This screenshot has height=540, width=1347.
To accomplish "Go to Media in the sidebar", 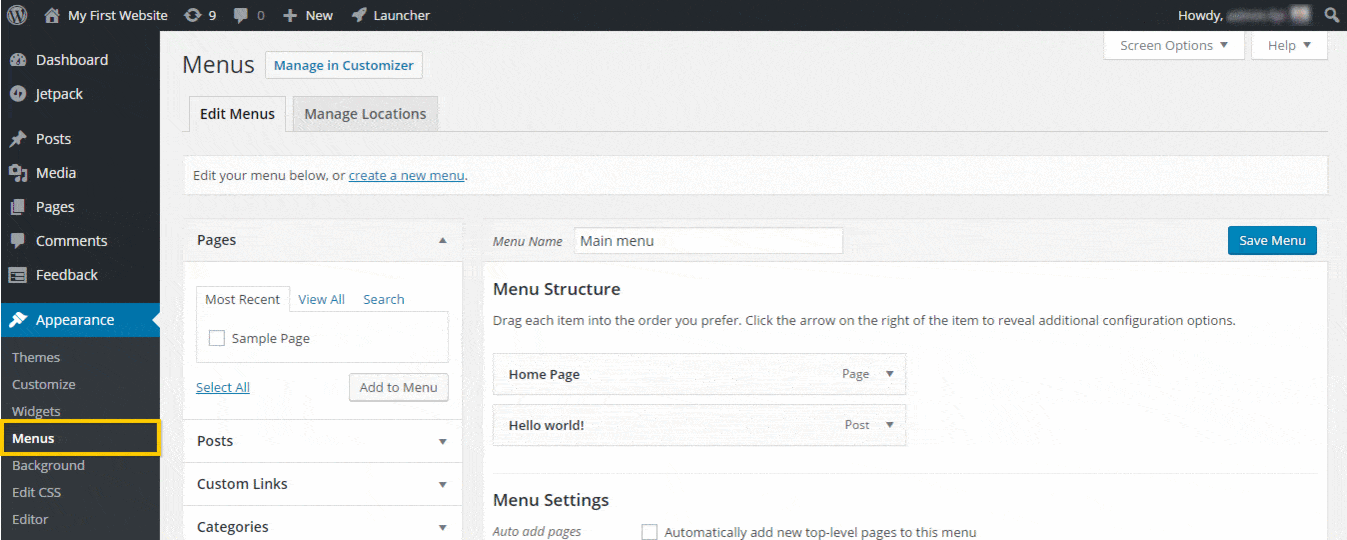I will (x=55, y=173).
